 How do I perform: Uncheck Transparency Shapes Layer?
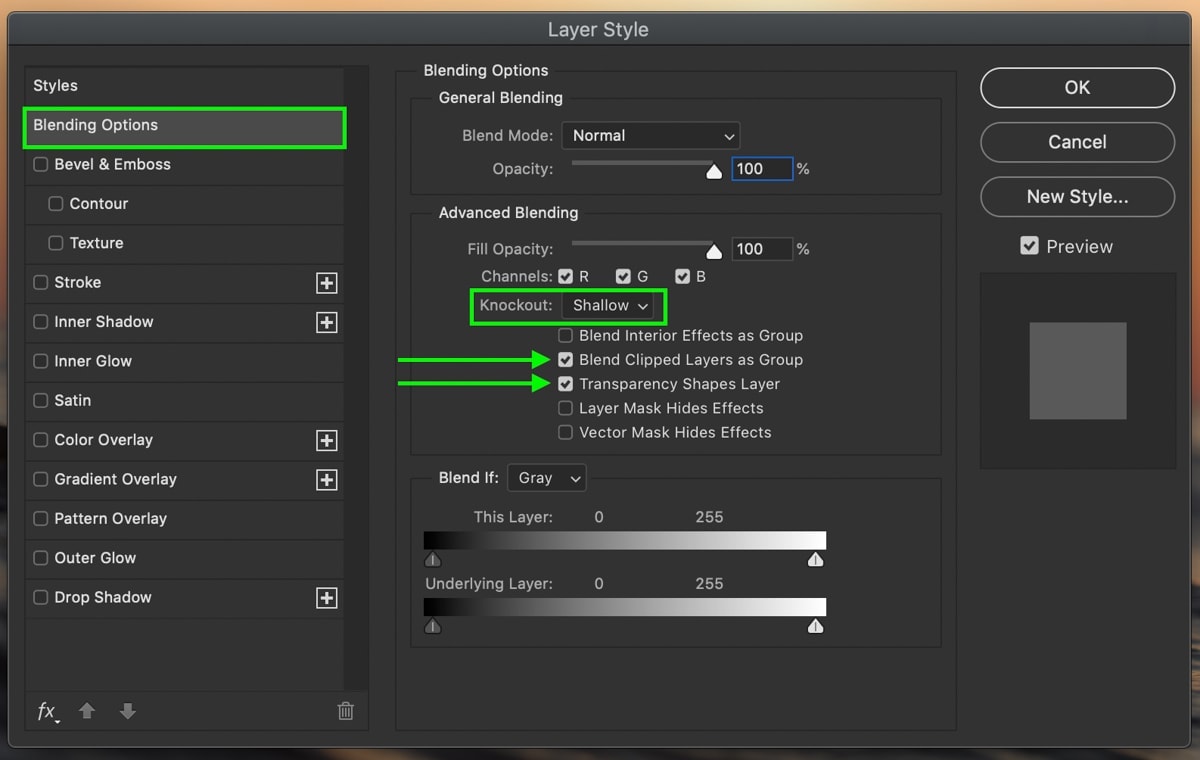[566, 384]
